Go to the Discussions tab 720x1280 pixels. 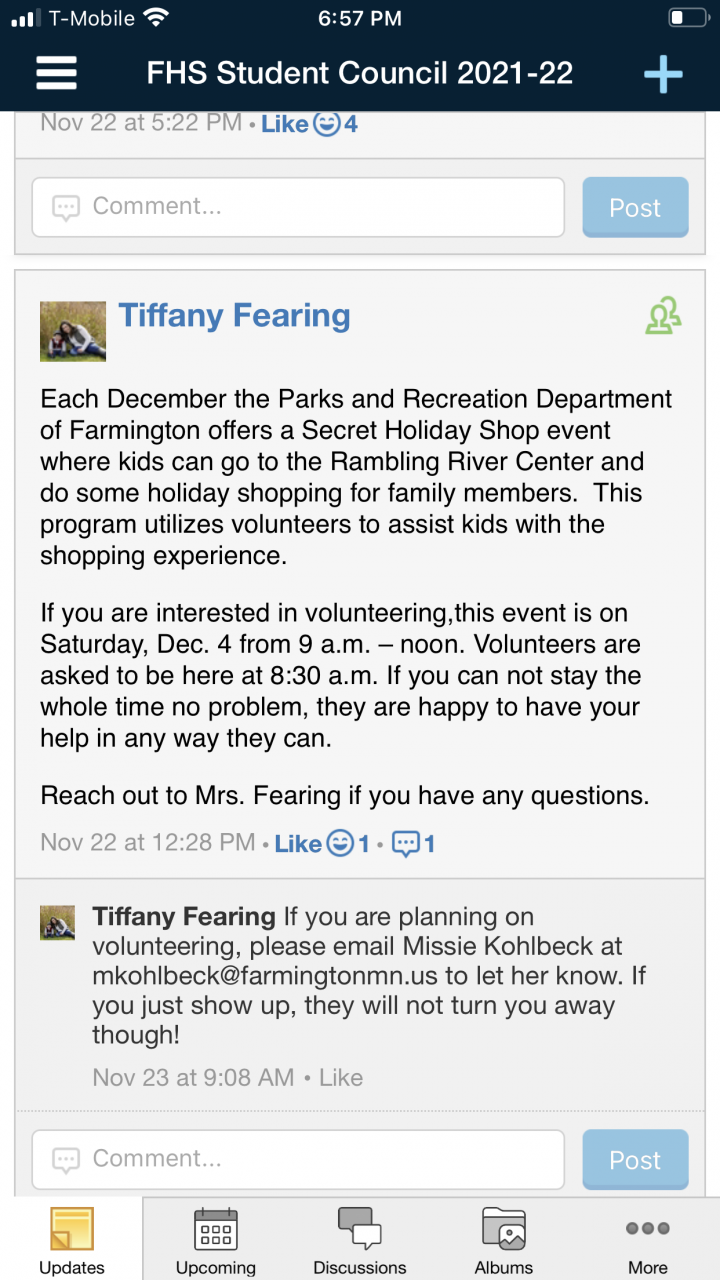(x=360, y=1240)
